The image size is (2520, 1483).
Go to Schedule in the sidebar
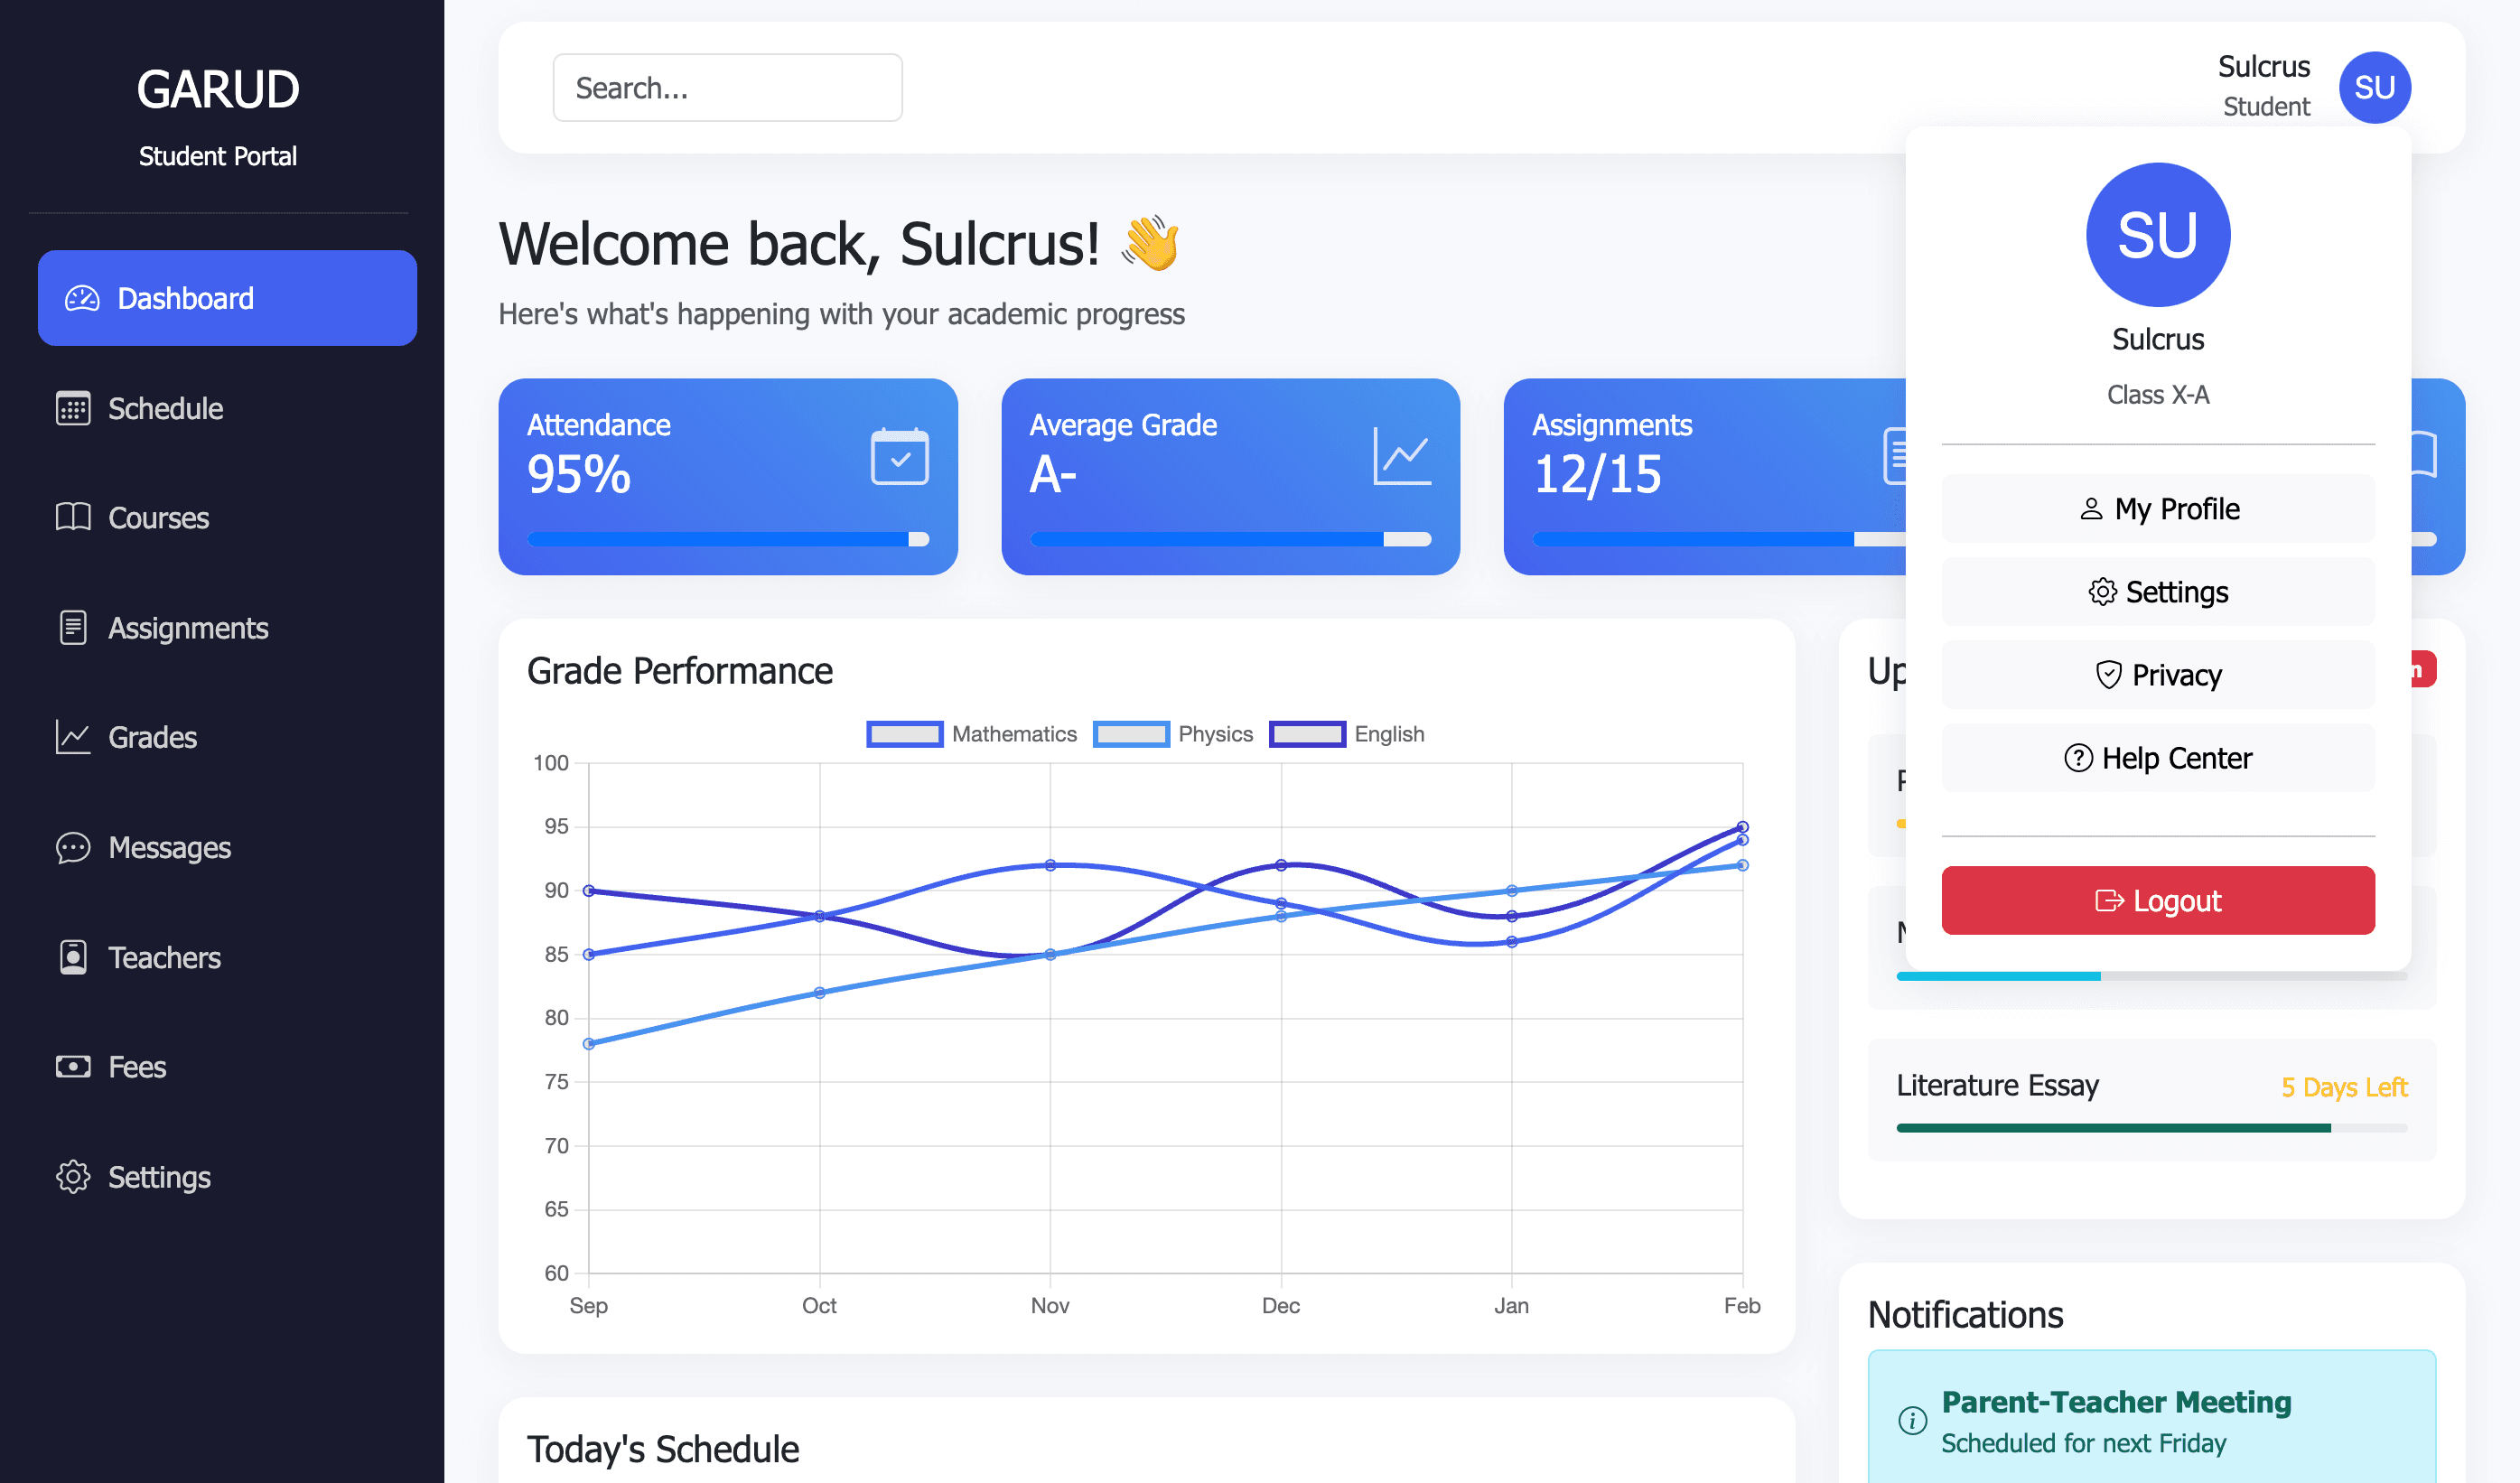tap(227, 408)
